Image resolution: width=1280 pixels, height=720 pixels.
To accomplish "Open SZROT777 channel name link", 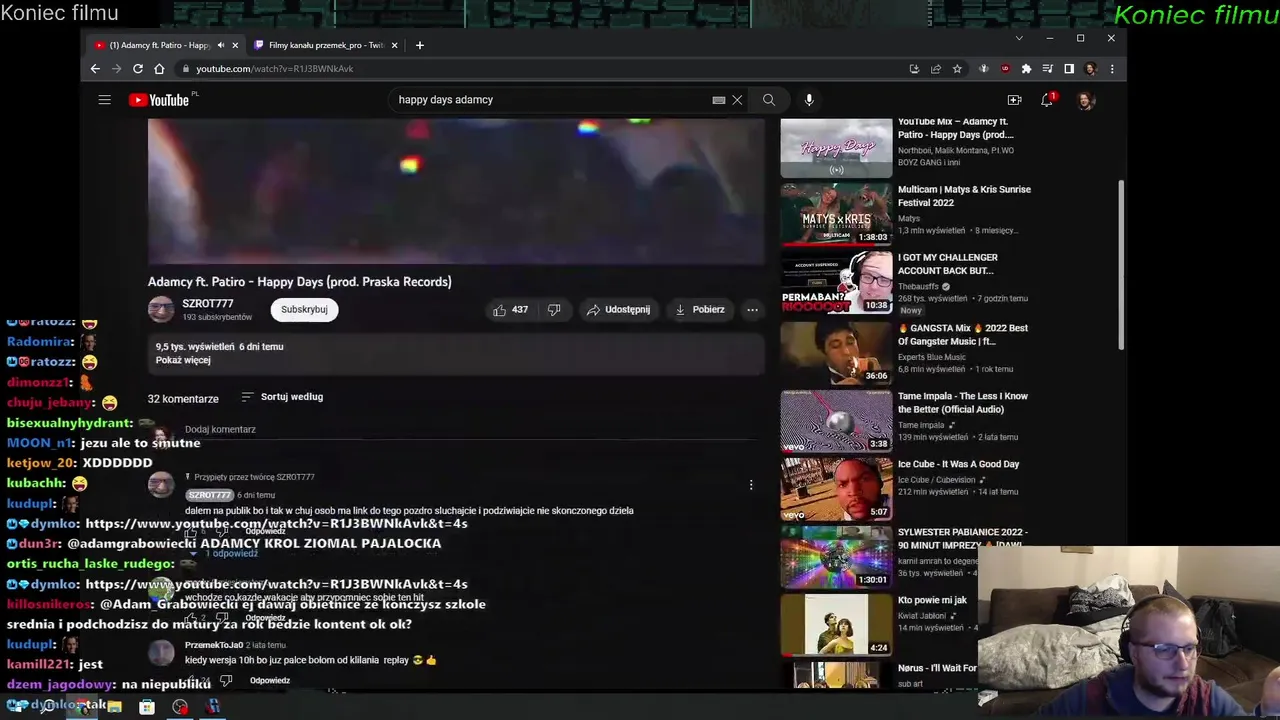I will pyautogui.click(x=208, y=304).
